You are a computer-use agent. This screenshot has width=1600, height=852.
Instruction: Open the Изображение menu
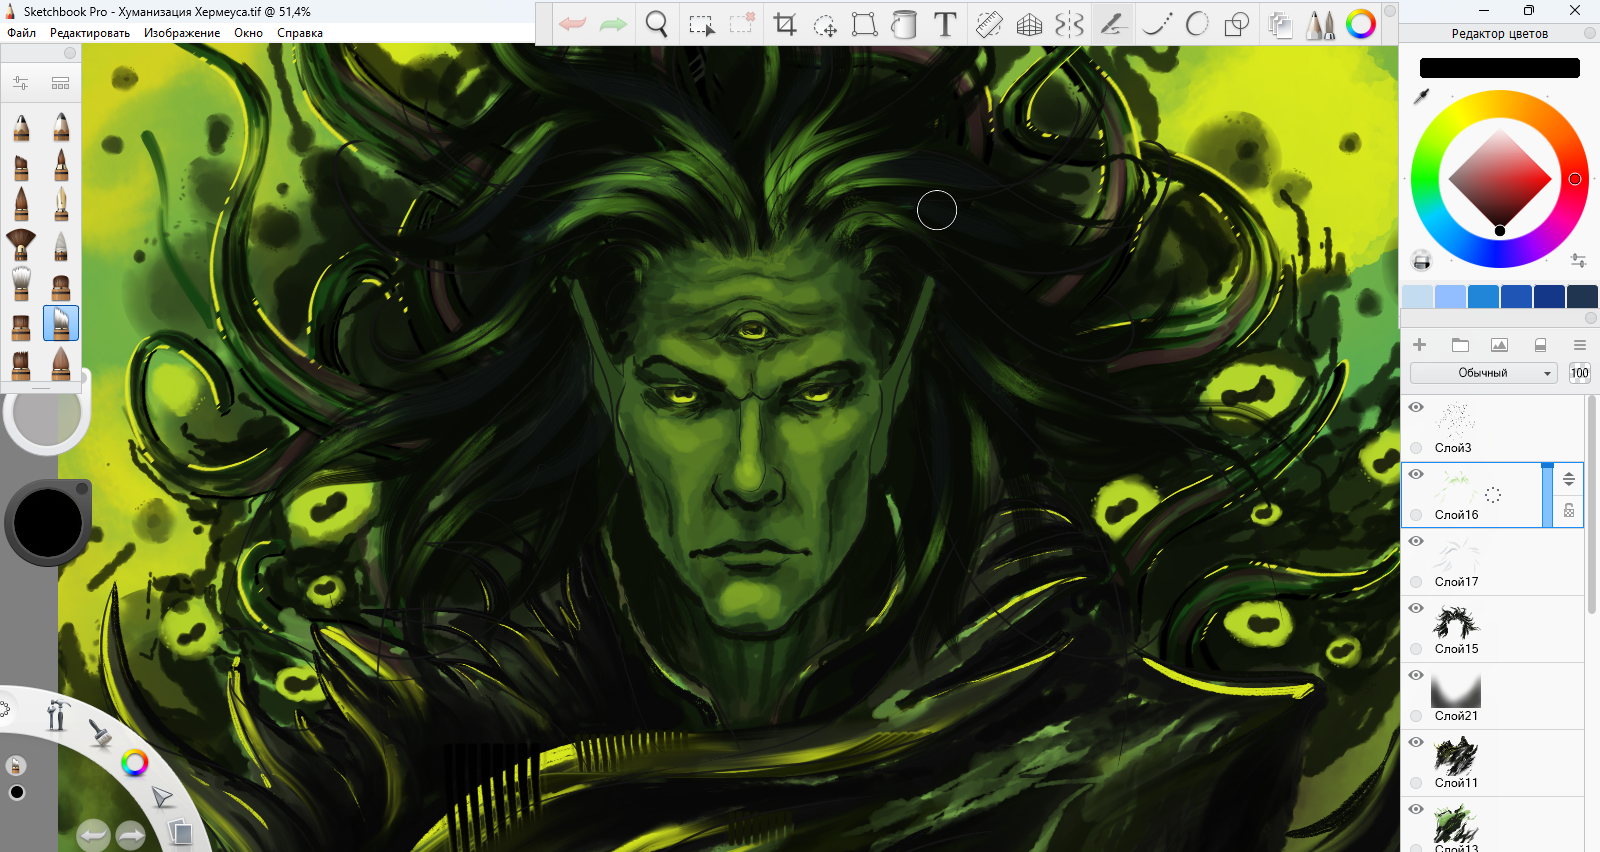pyautogui.click(x=182, y=33)
